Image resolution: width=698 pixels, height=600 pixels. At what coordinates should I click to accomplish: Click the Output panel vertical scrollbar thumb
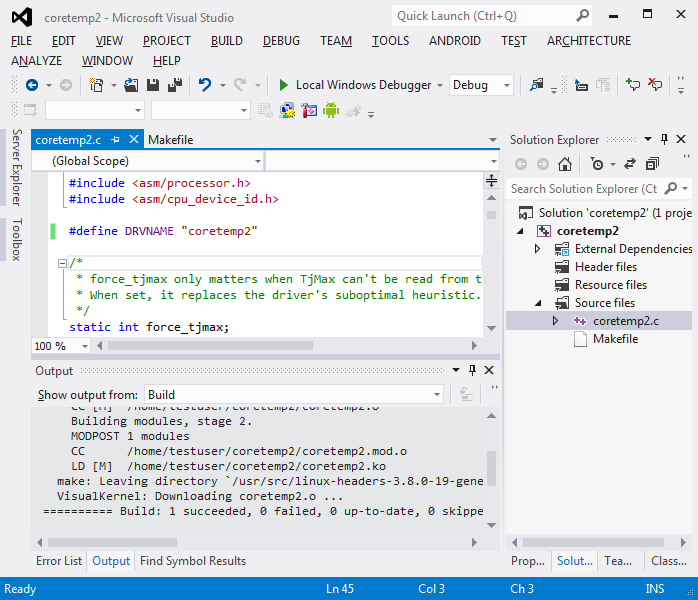click(491, 468)
